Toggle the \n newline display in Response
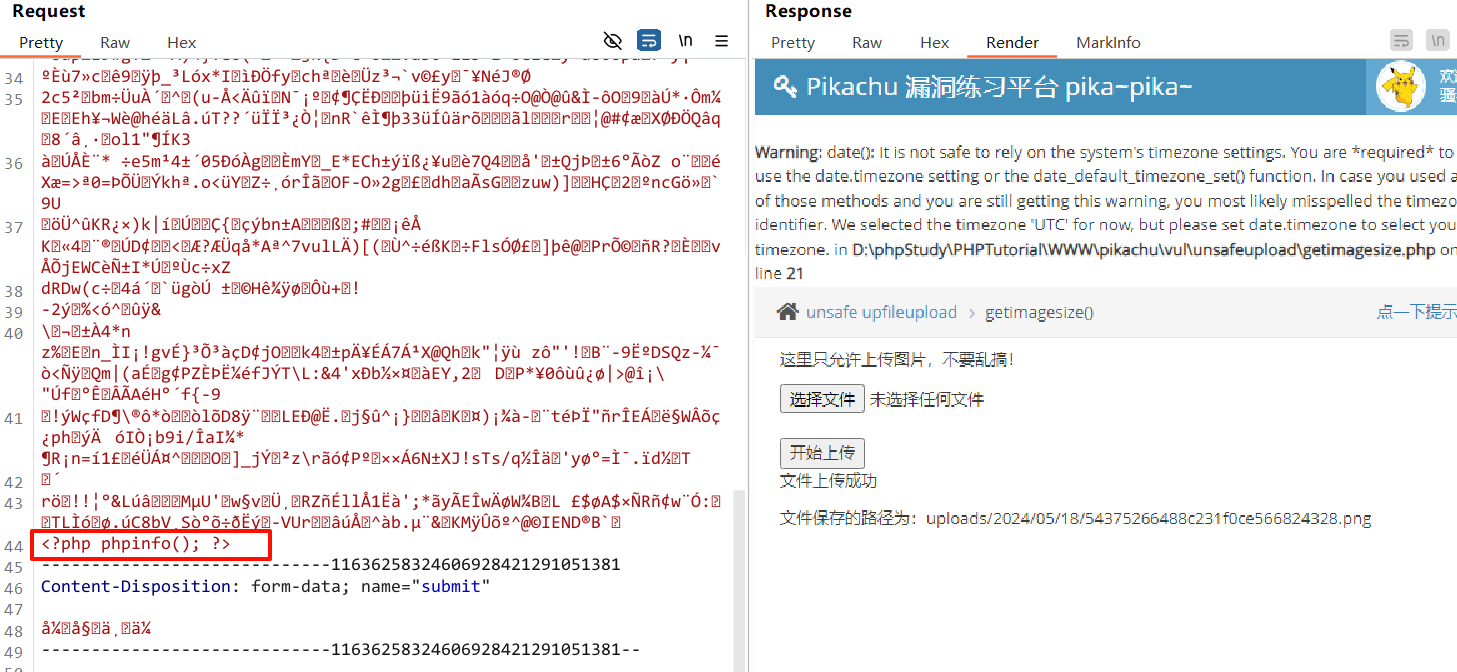This screenshot has height=672, width=1457. 1438,41
